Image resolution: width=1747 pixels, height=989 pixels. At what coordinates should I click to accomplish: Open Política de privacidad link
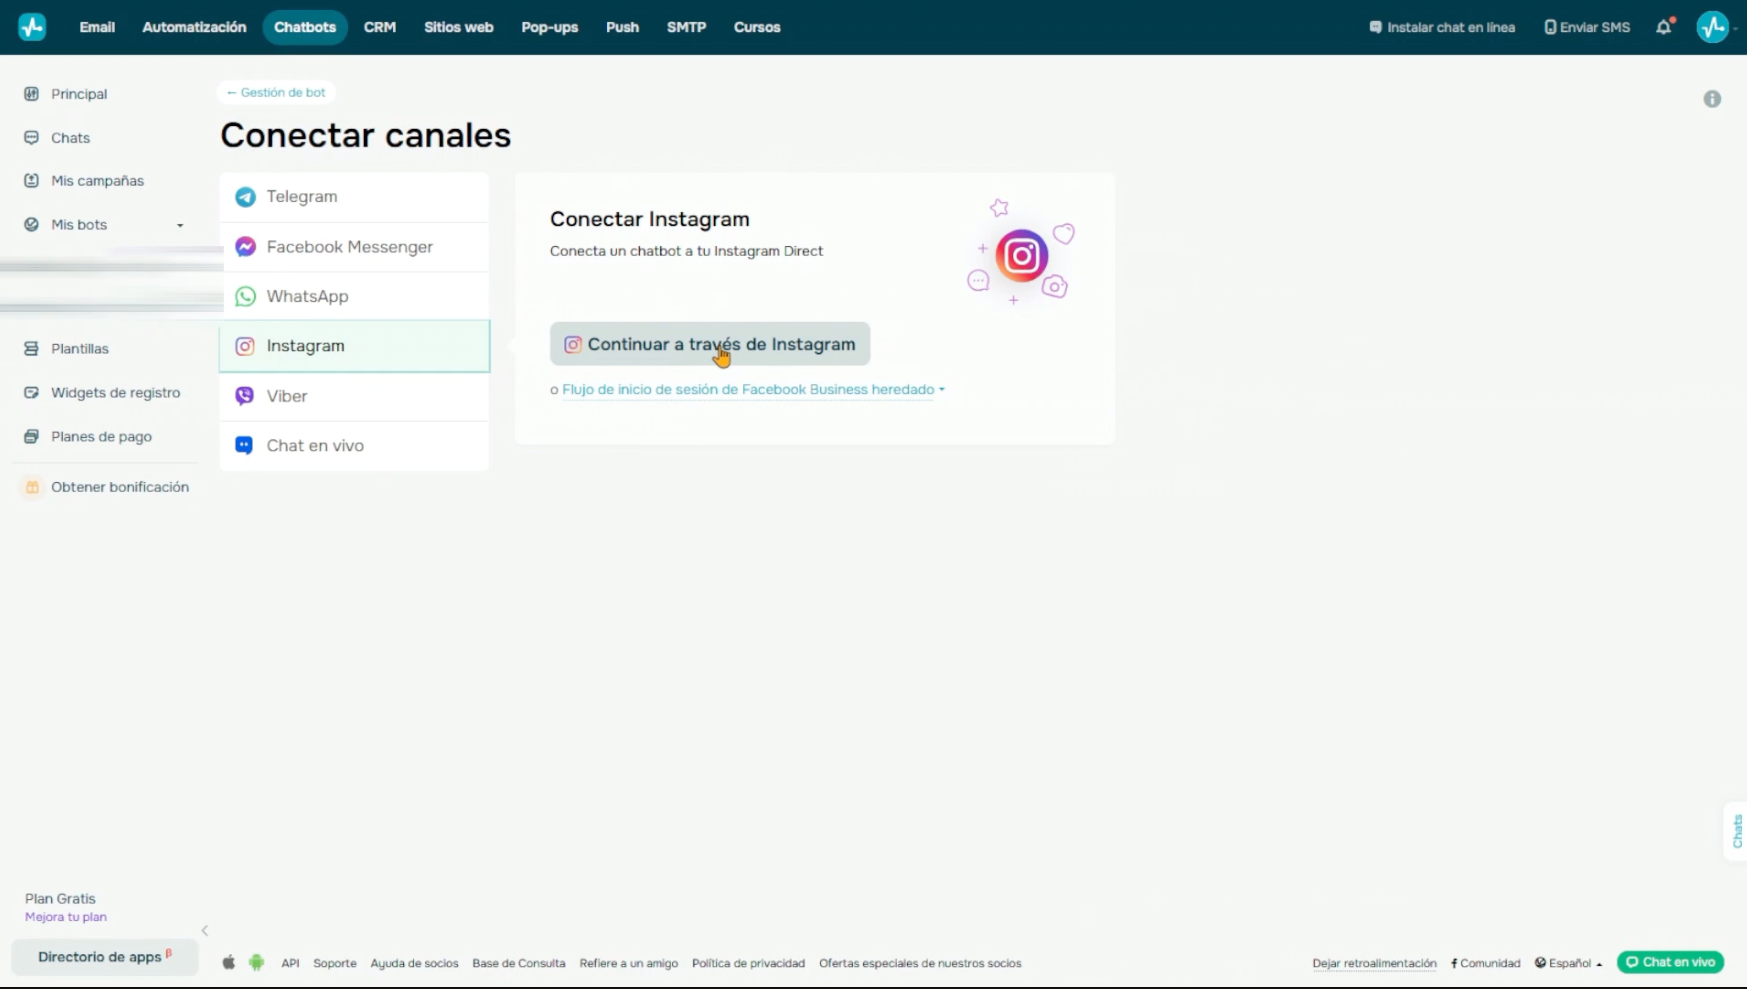pyautogui.click(x=749, y=964)
